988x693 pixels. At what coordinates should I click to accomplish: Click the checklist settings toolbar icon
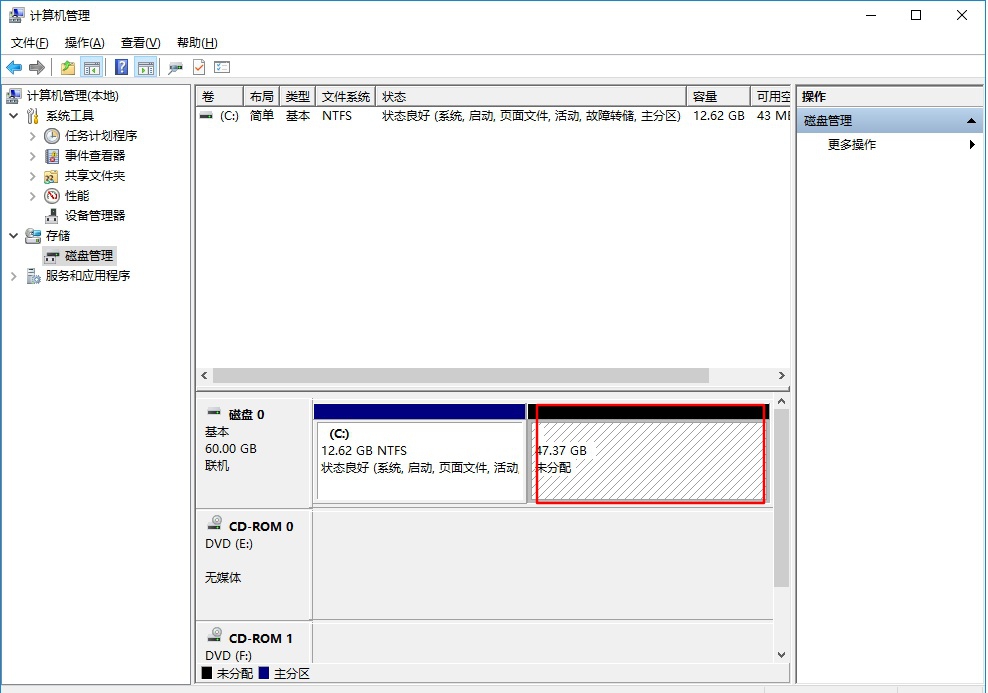click(x=222, y=67)
